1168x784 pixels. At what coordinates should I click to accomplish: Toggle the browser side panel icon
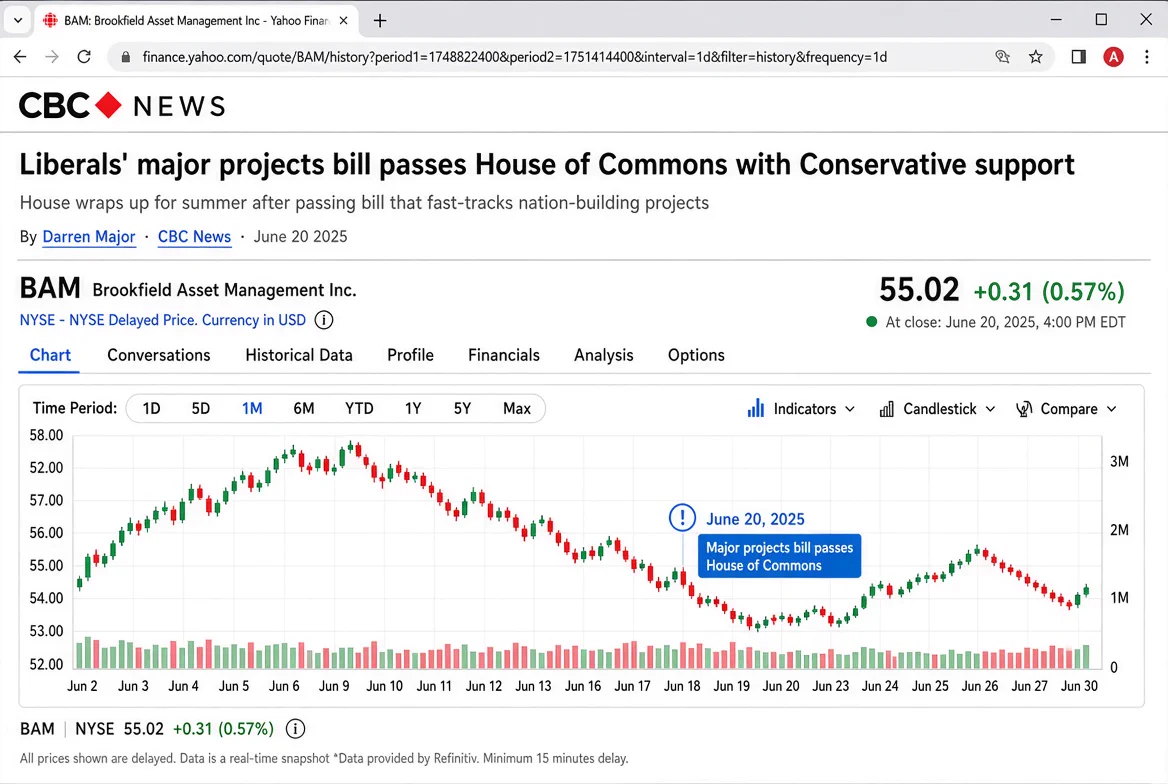[x=1078, y=57]
